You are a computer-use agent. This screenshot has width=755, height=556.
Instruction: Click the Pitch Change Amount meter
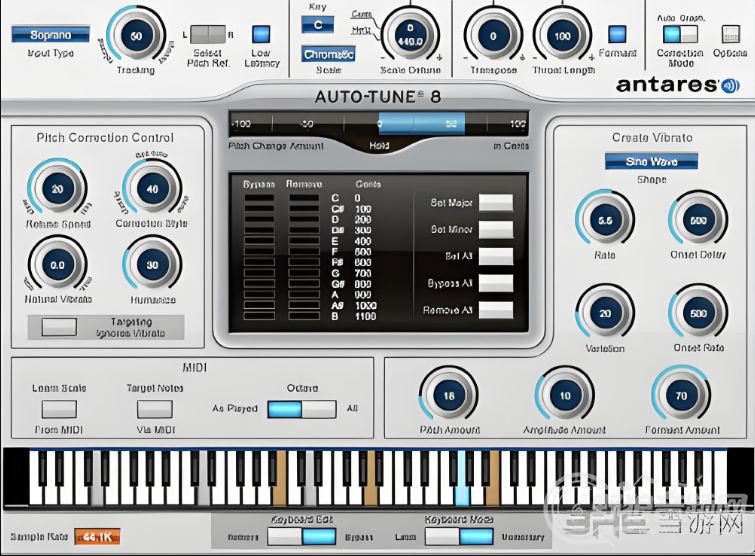point(378,124)
